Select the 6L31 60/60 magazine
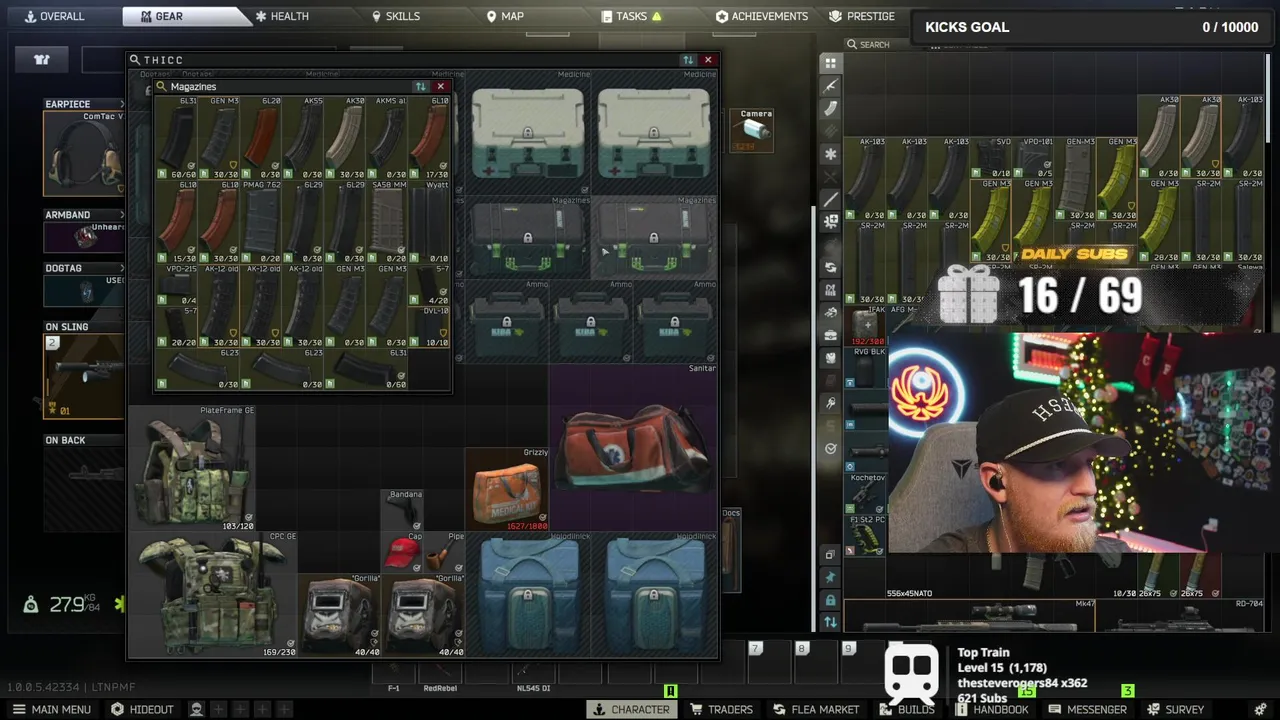Screen dimensions: 1280x720 pyautogui.click(x=176, y=138)
